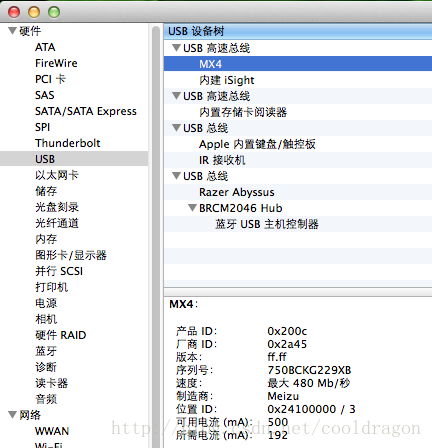Open the PCI 卡 sidebar entry
This screenshot has width=432, height=448.
pyautogui.click(x=50, y=79)
